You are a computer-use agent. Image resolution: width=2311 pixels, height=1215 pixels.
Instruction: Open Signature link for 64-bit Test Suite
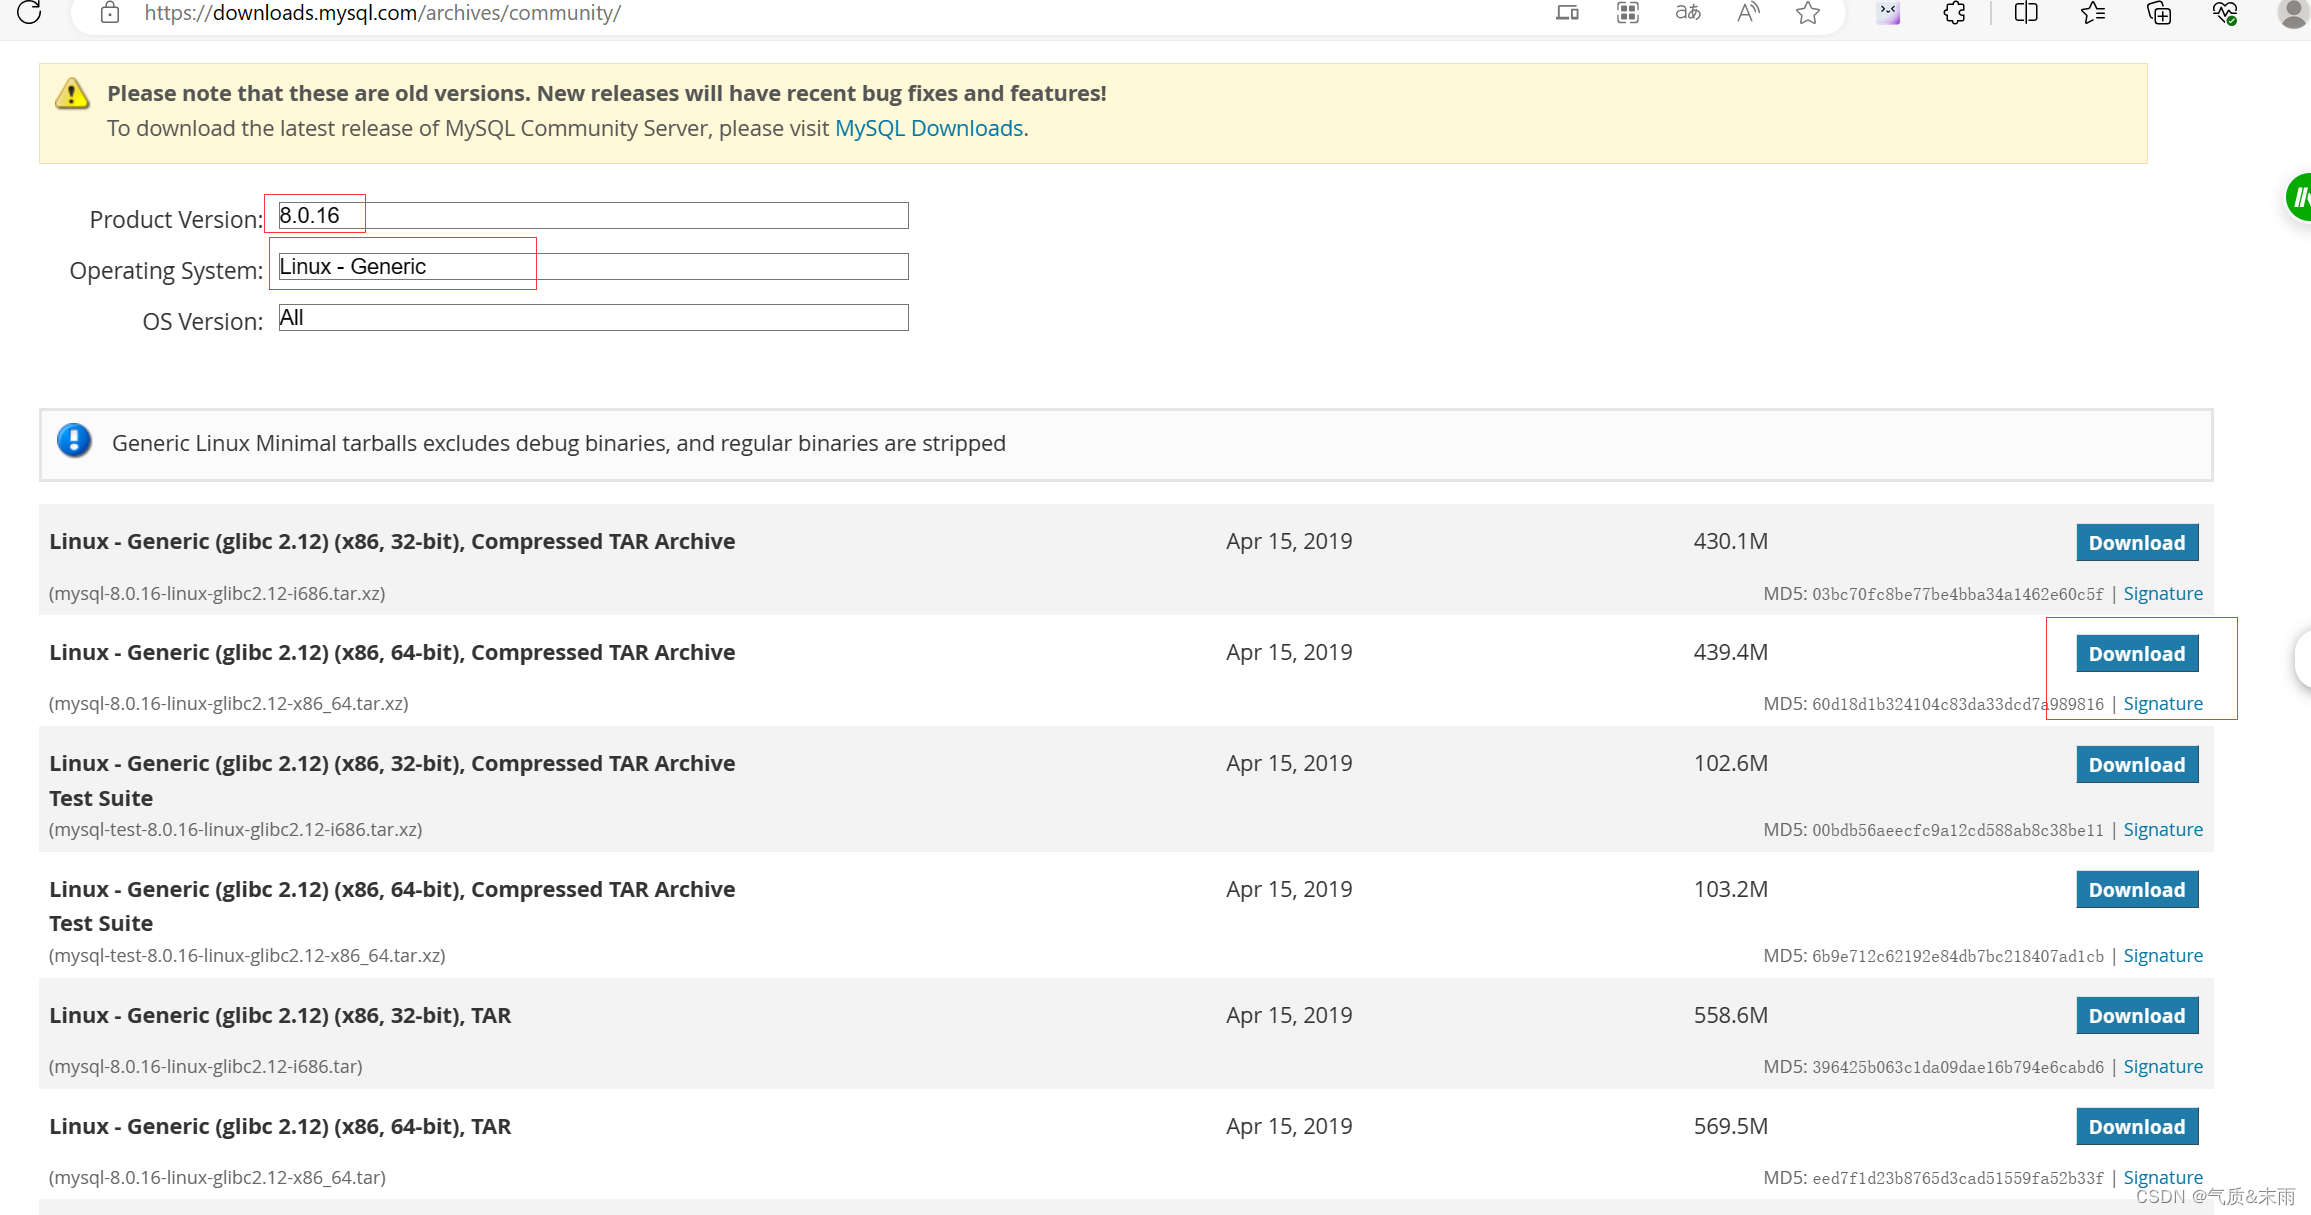point(2162,955)
